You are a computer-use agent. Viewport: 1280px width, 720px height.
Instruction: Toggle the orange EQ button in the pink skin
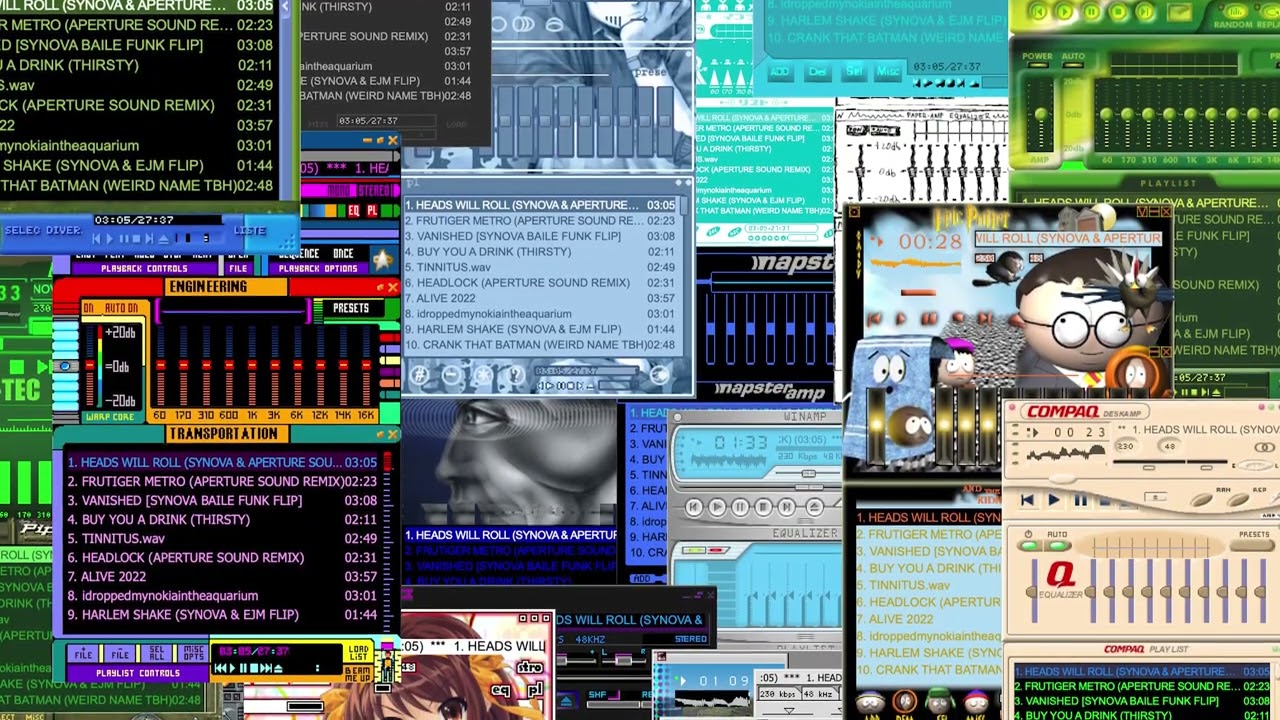pyautogui.click(x=354, y=211)
